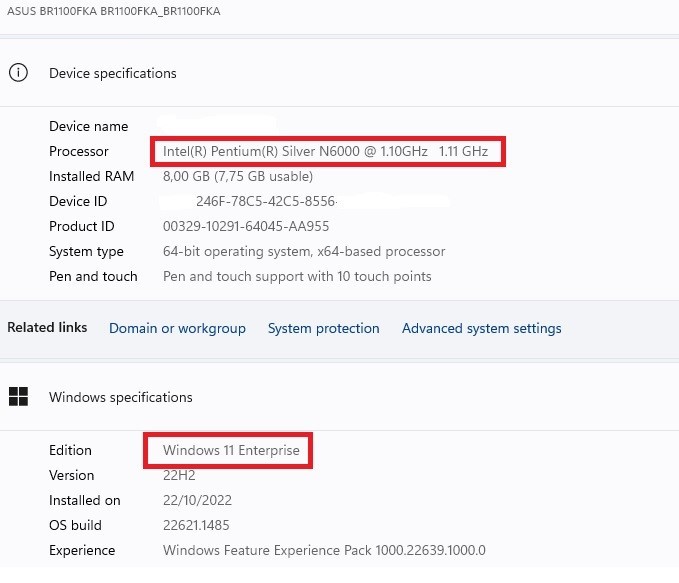This screenshot has height=583, width=679.
Task: Click the Processor label
Action: click(78, 151)
